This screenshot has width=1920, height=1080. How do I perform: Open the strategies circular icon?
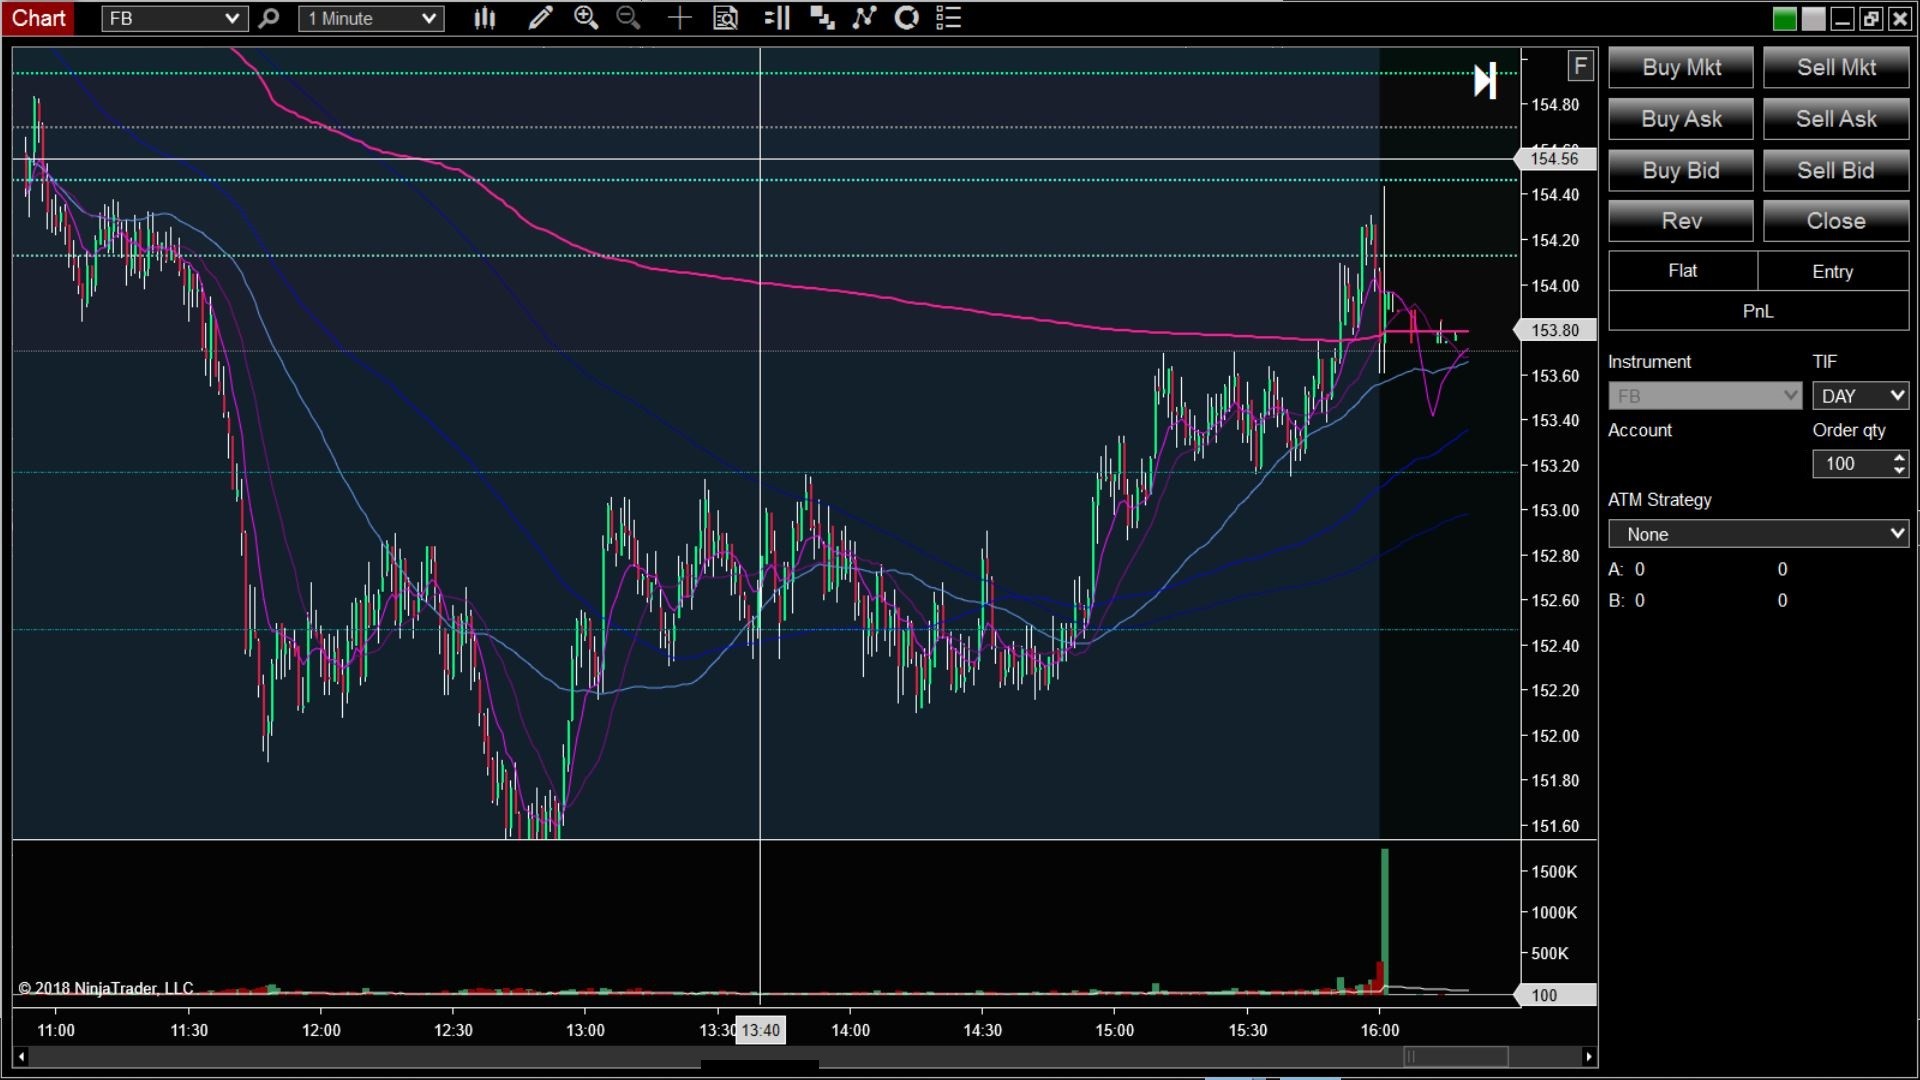[906, 18]
